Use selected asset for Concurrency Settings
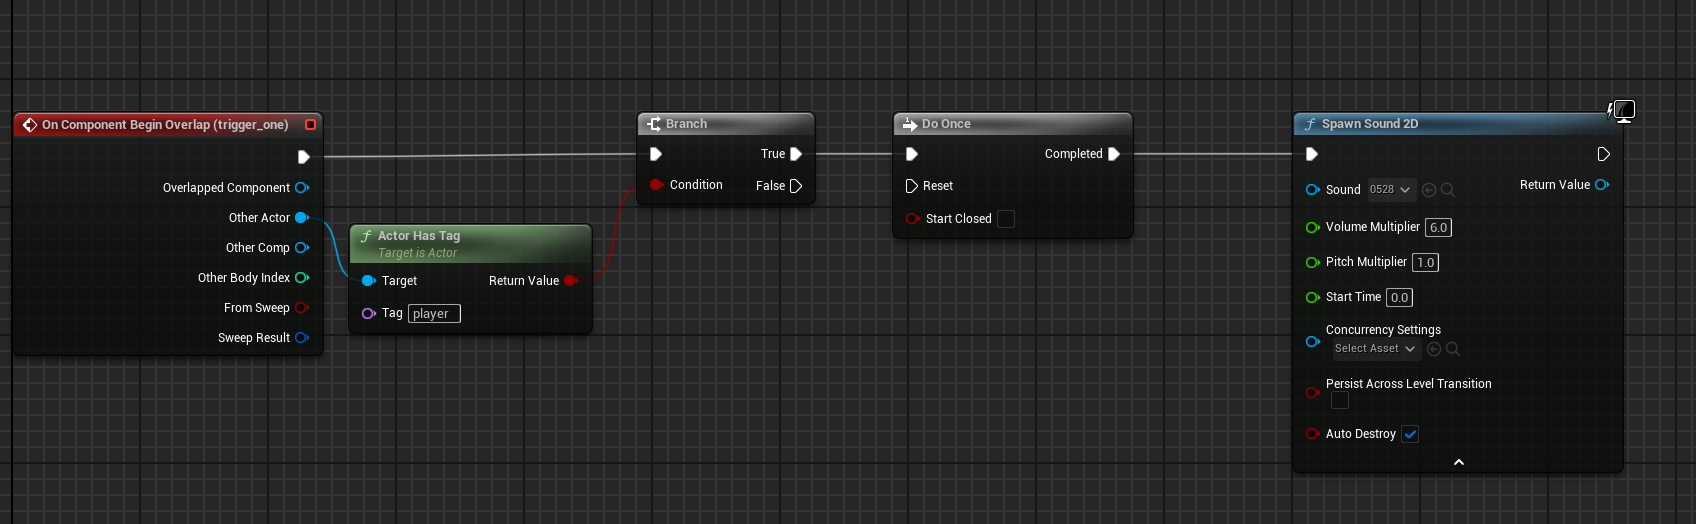1696x524 pixels. coord(1434,349)
